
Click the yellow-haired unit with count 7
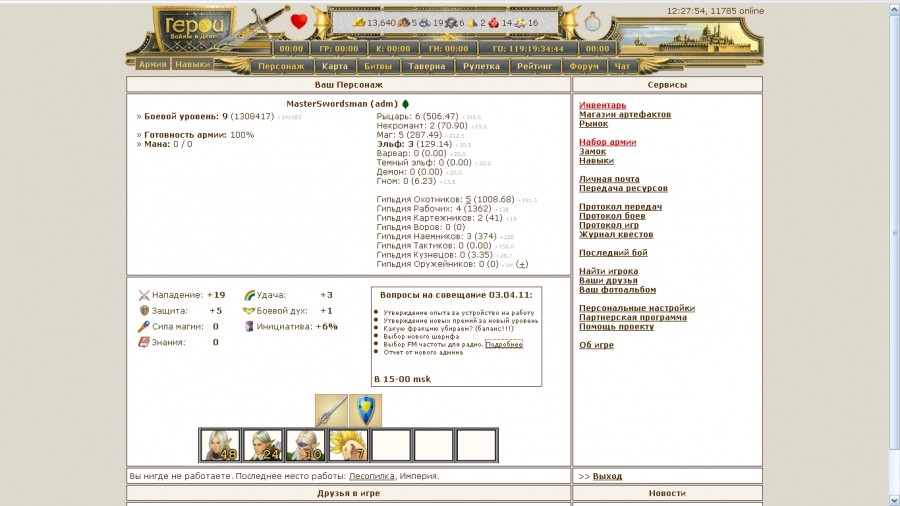pos(348,445)
